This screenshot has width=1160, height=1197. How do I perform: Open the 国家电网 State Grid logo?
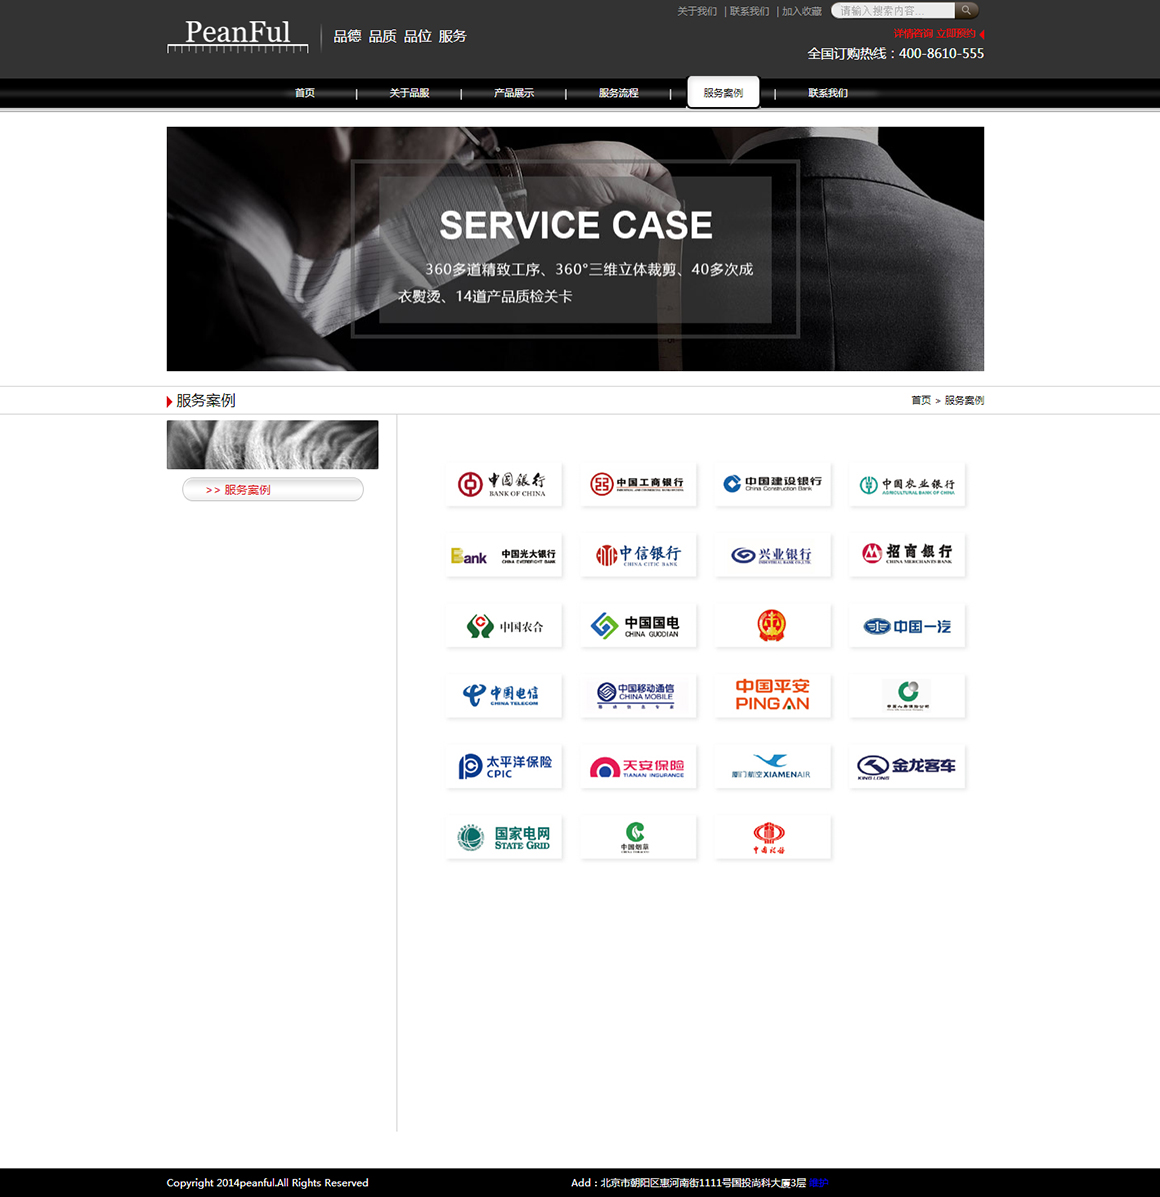tap(504, 837)
